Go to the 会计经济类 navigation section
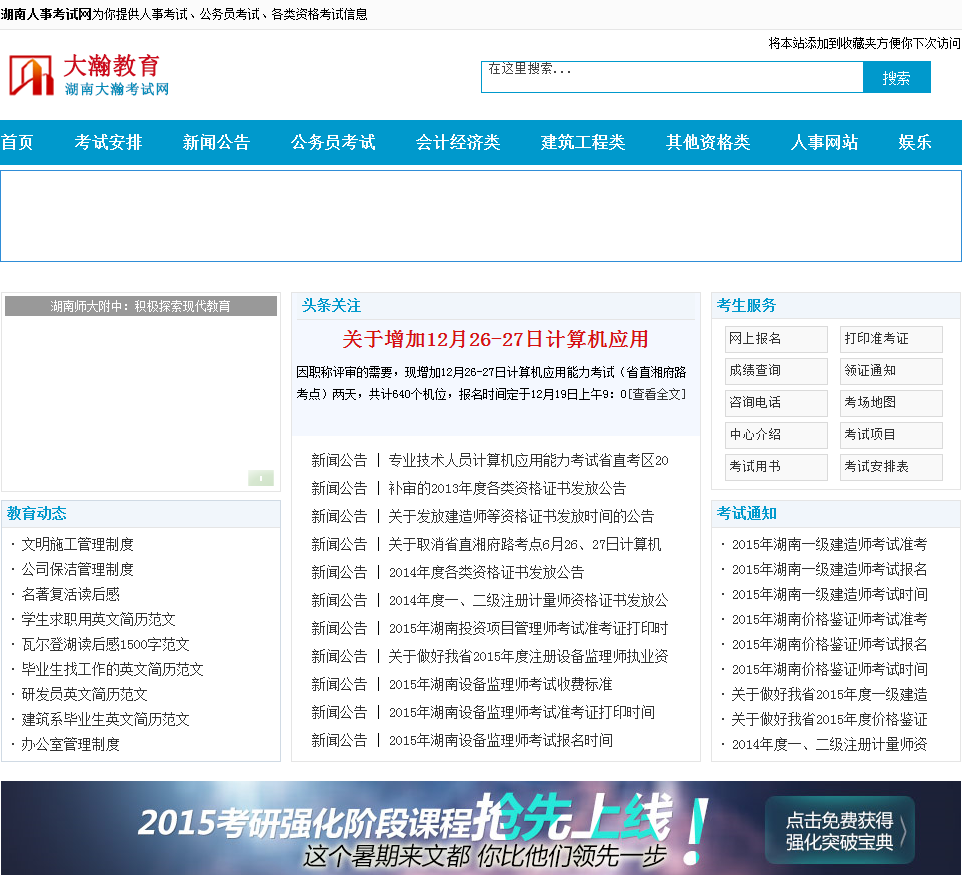The image size is (962, 875). (458, 142)
